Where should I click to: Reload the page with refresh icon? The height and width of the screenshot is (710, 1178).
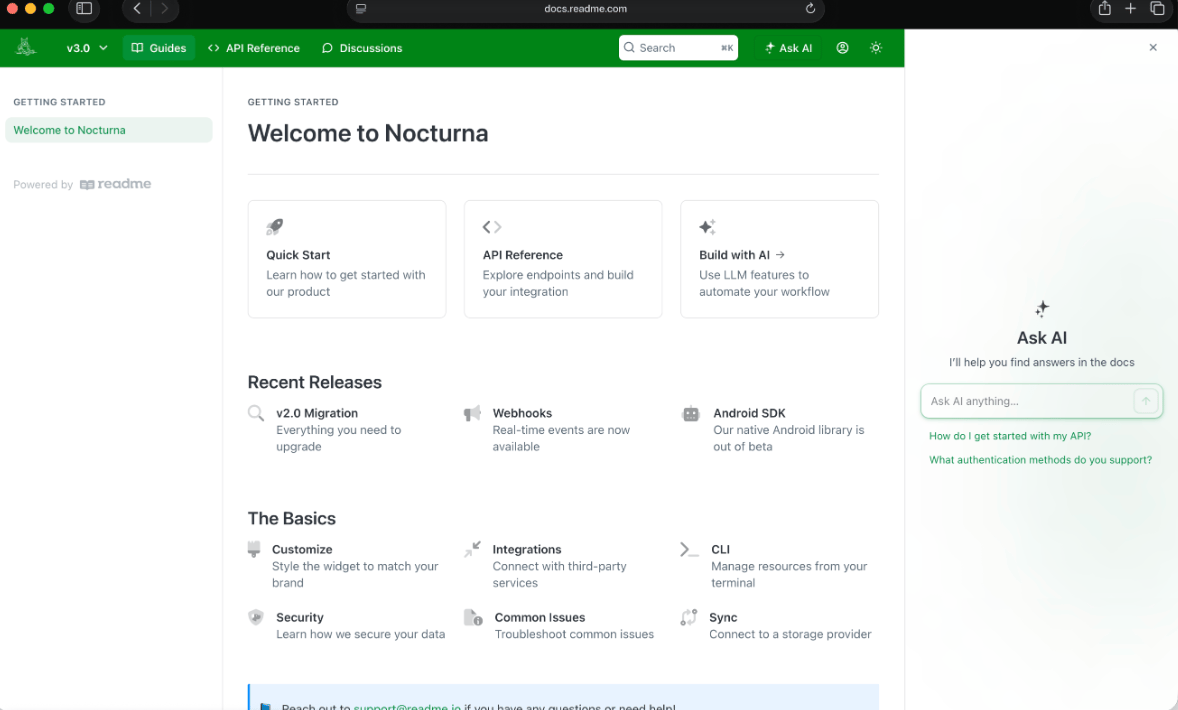pos(810,8)
